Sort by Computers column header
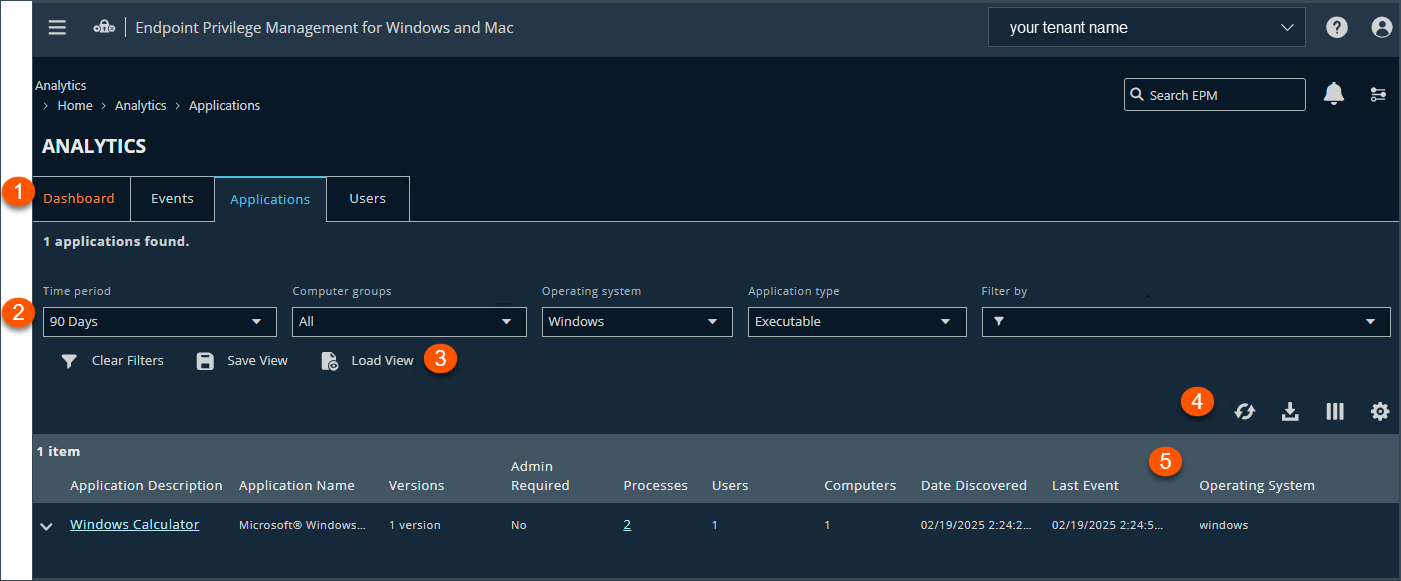The height and width of the screenshot is (581, 1401). pyautogui.click(x=860, y=486)
